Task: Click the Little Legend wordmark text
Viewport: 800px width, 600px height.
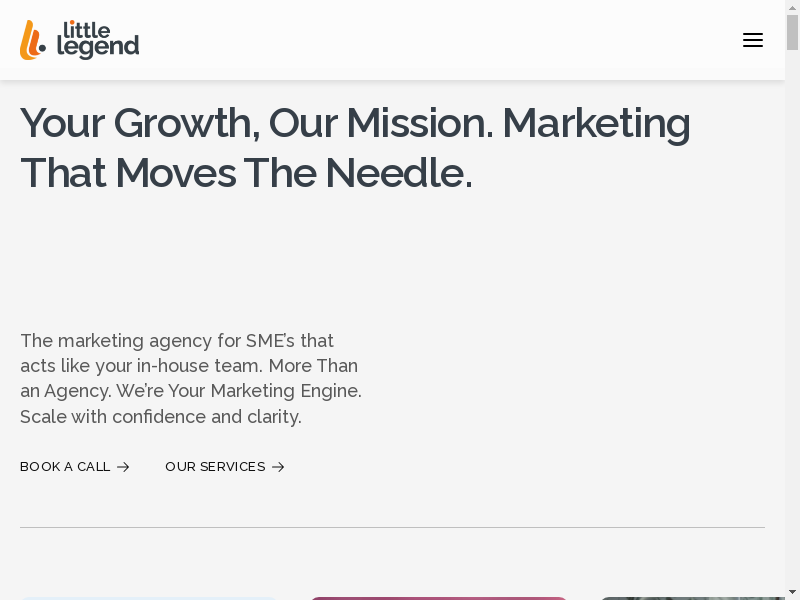Action: (x=98, y=40)
